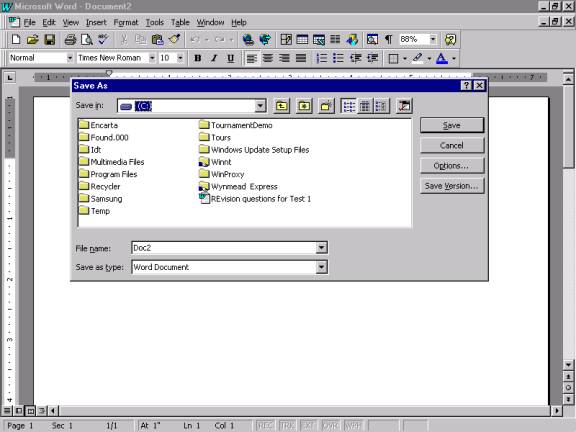Open the Borders dropdown arrow
Screen dimensions: 576x432
(405, 58)
